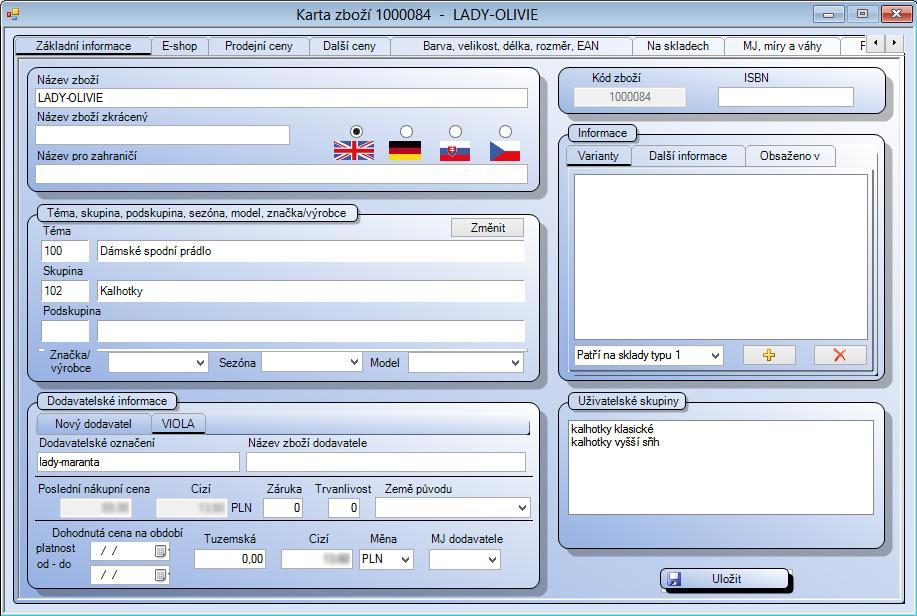Click the yellow plus add-variant icon

[x=769, y=355]
